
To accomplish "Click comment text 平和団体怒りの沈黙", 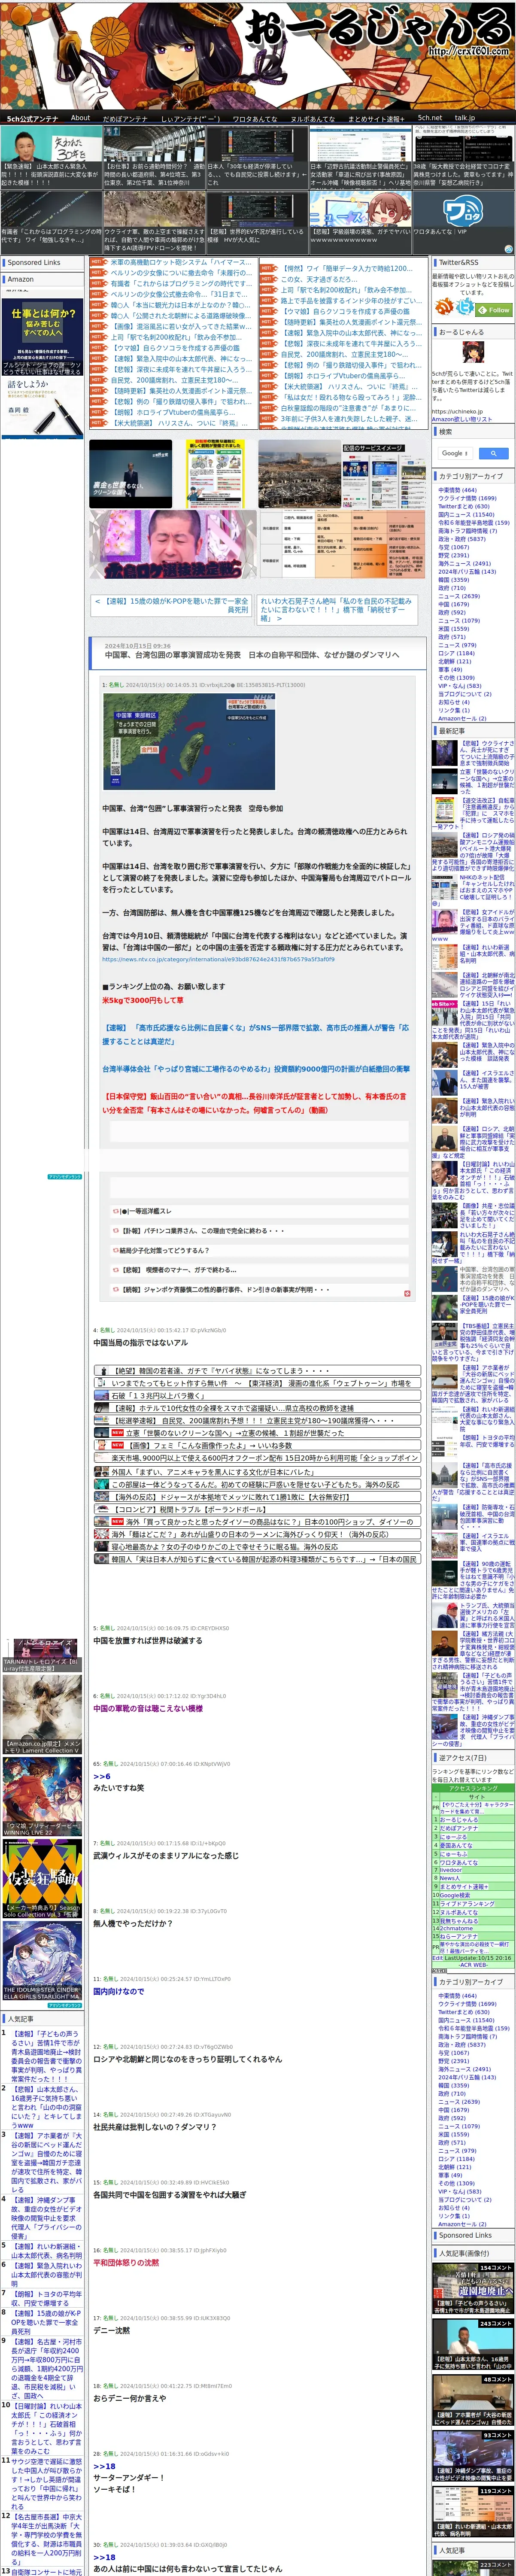I will click(126, 2263).
